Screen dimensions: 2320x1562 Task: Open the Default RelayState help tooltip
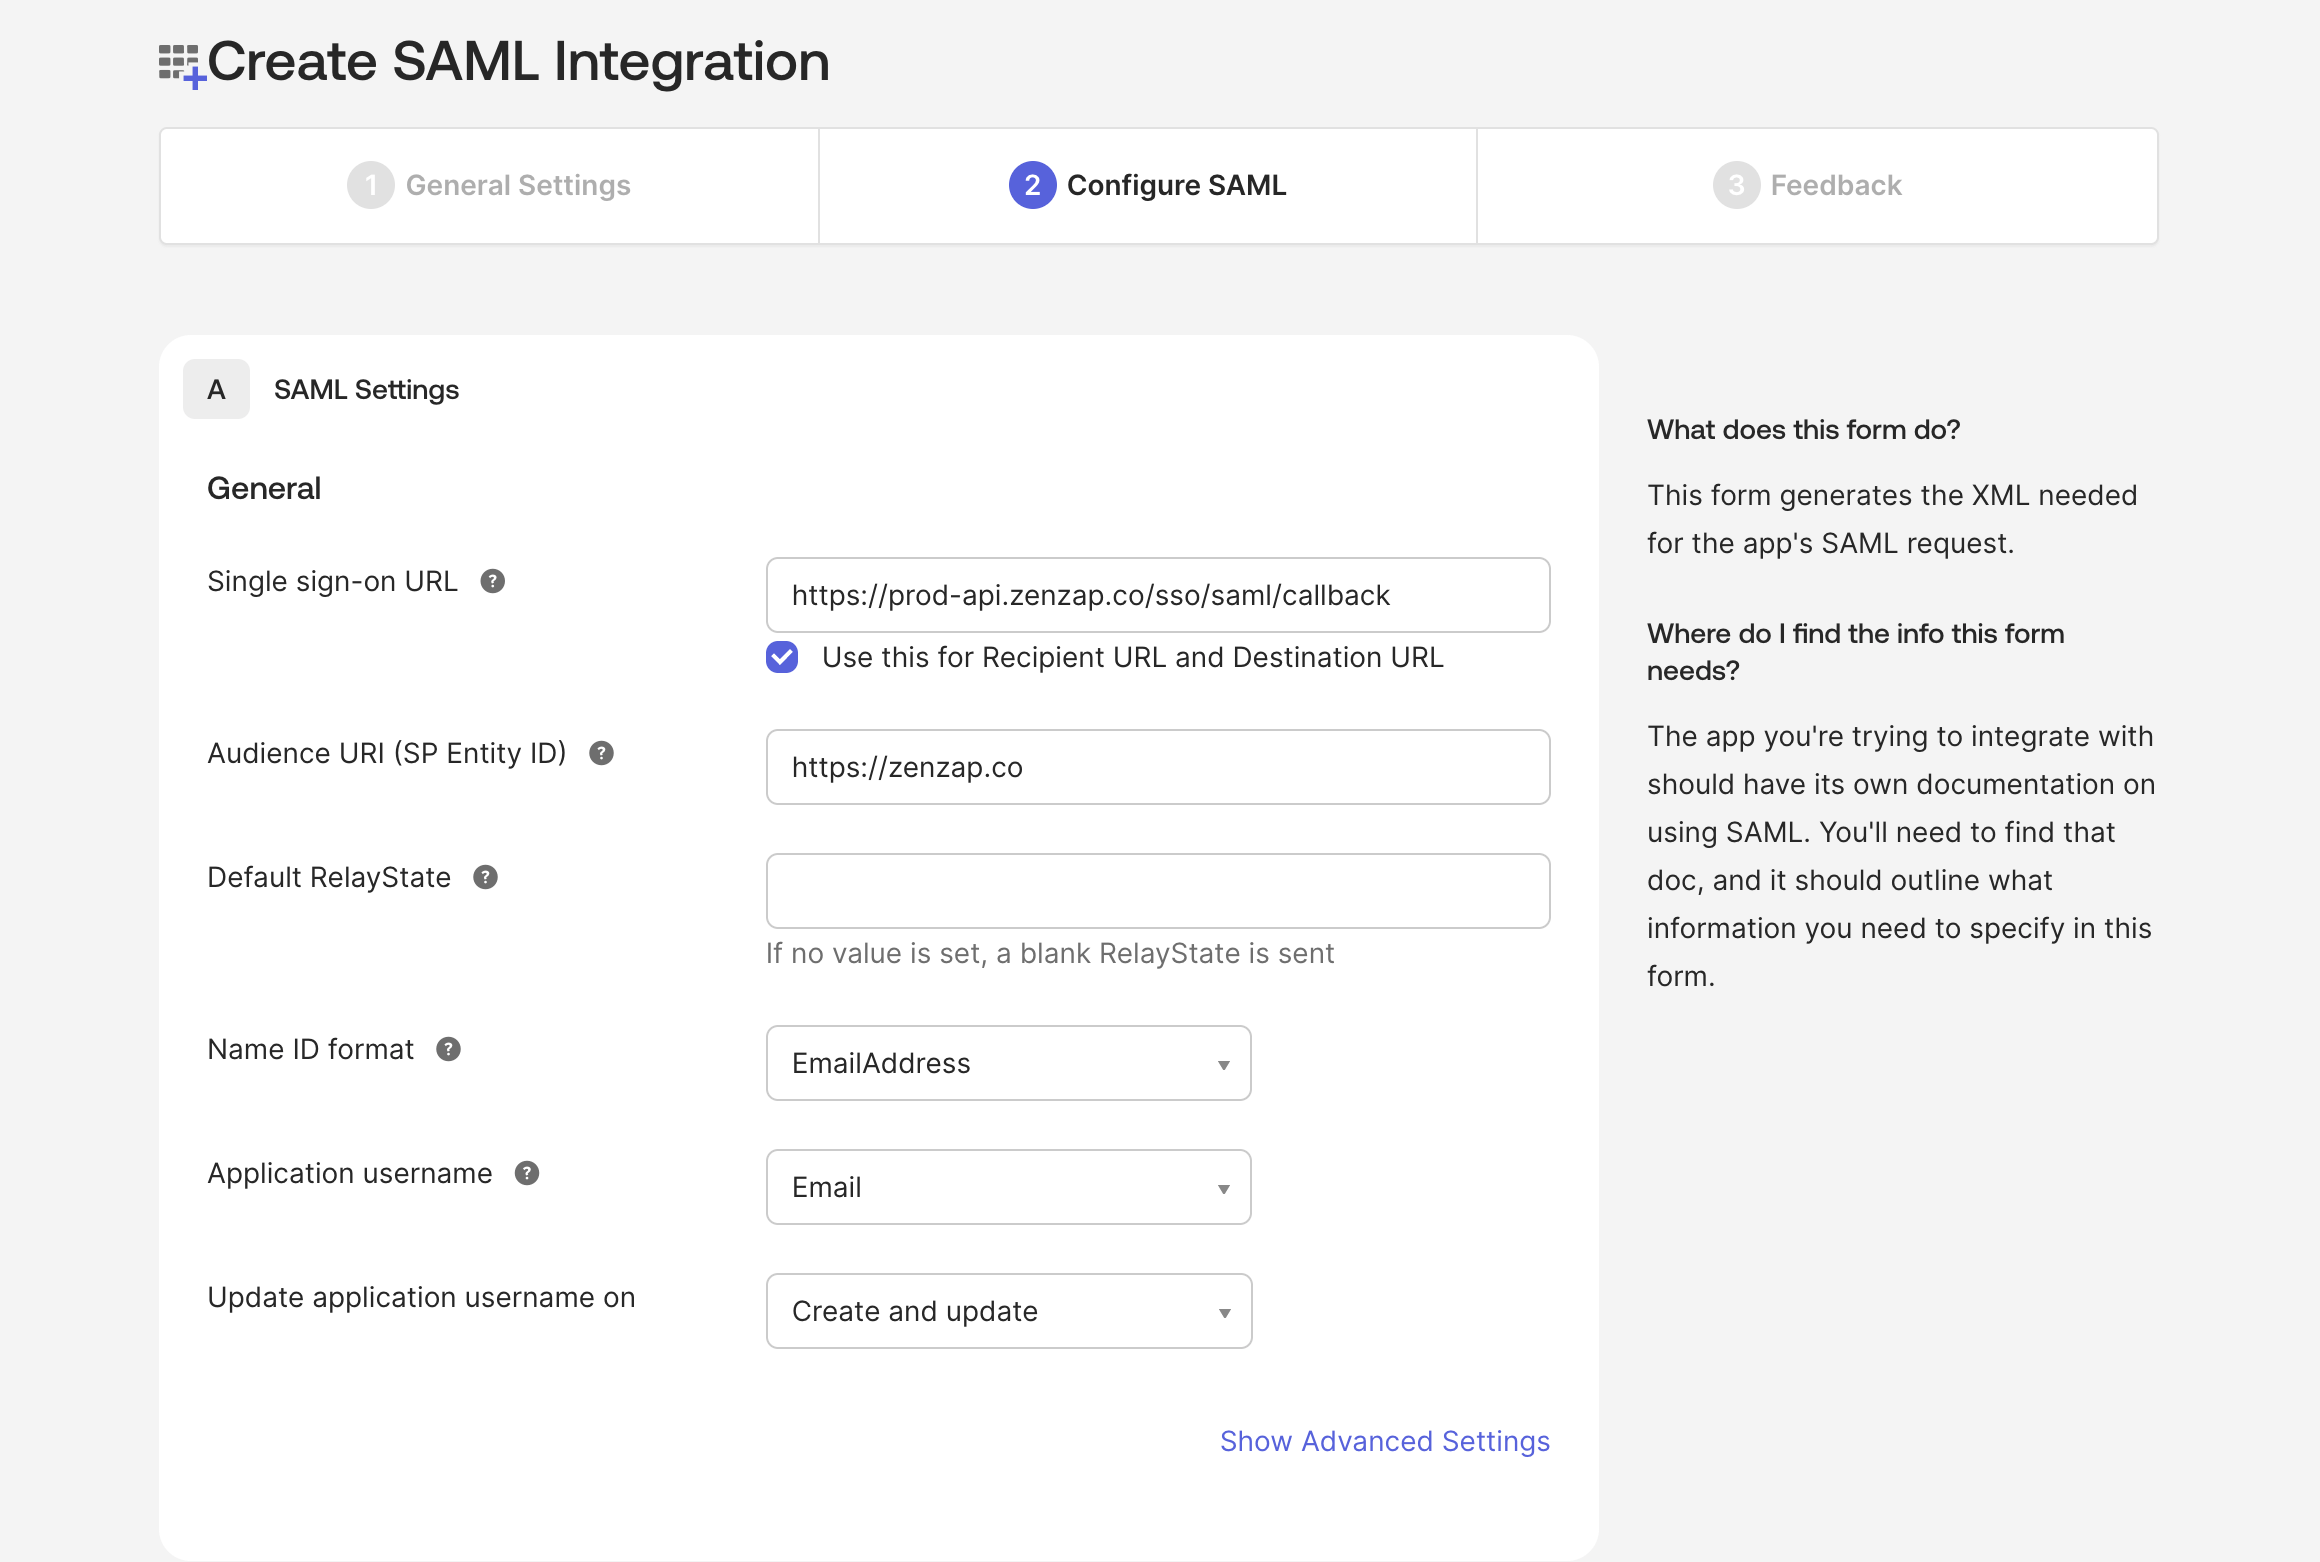[486, 877]
